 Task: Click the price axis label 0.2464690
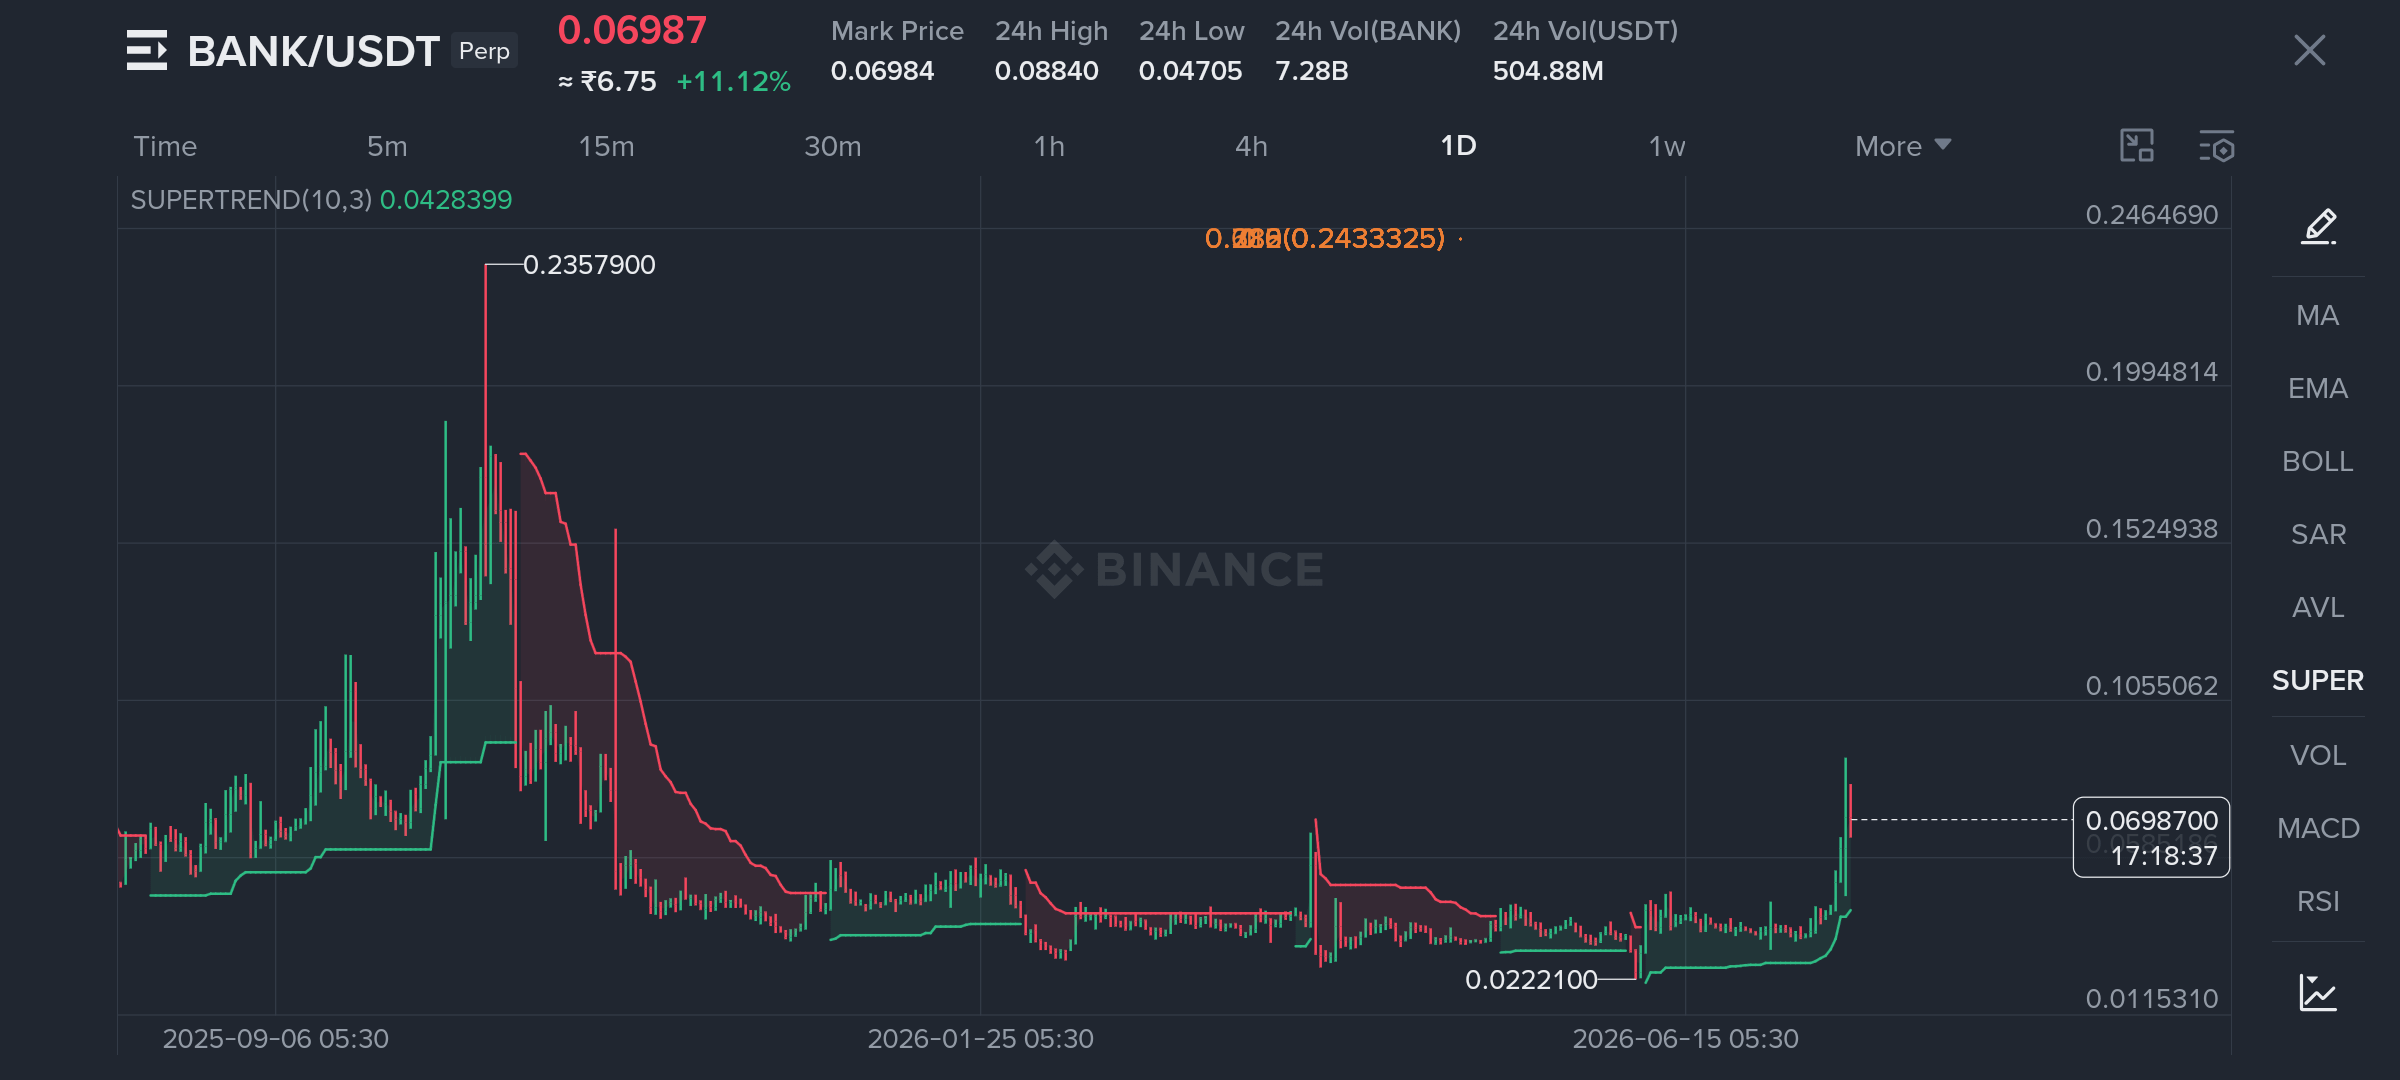pos(2151,215)
